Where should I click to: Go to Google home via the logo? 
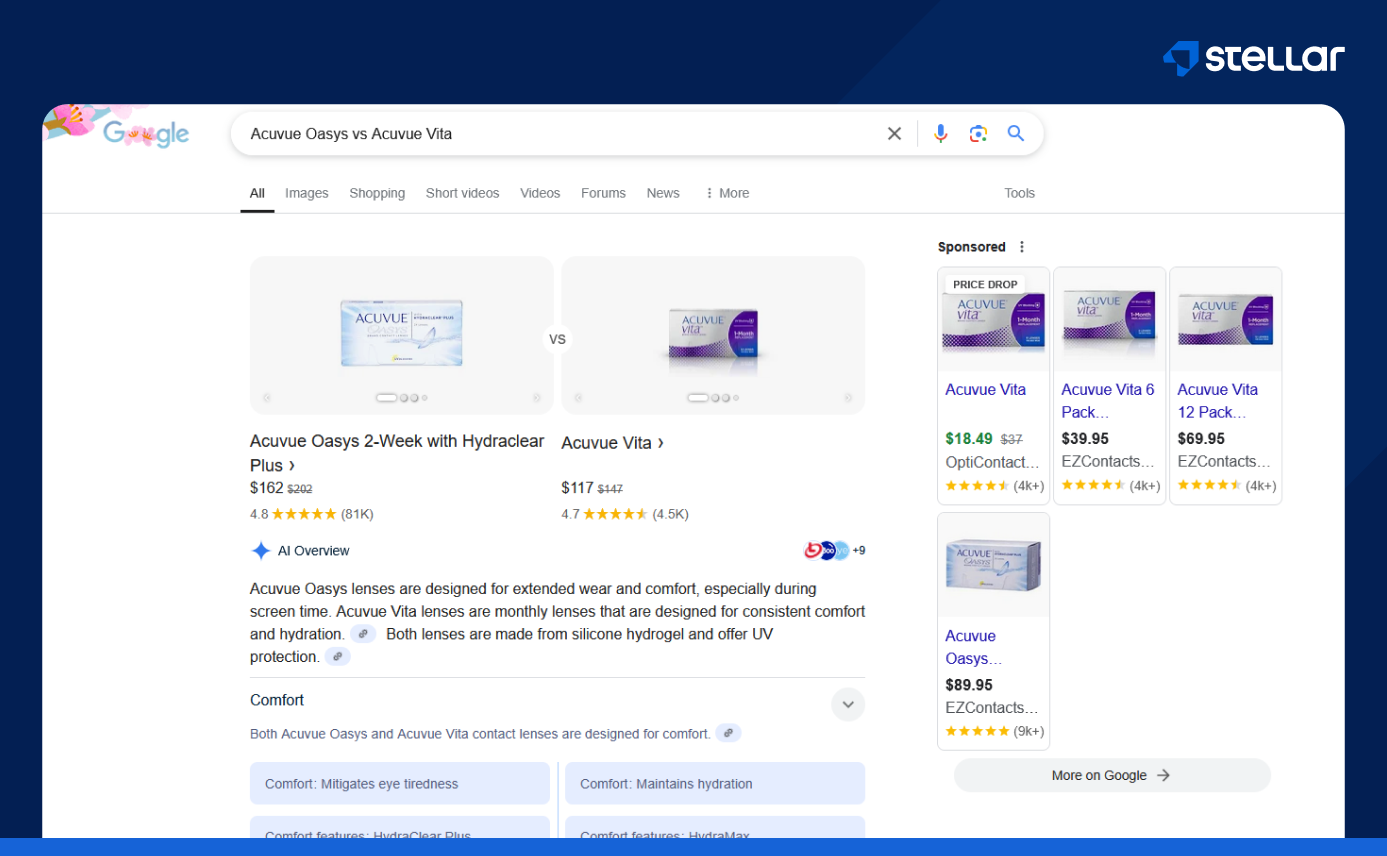(146, 133)
